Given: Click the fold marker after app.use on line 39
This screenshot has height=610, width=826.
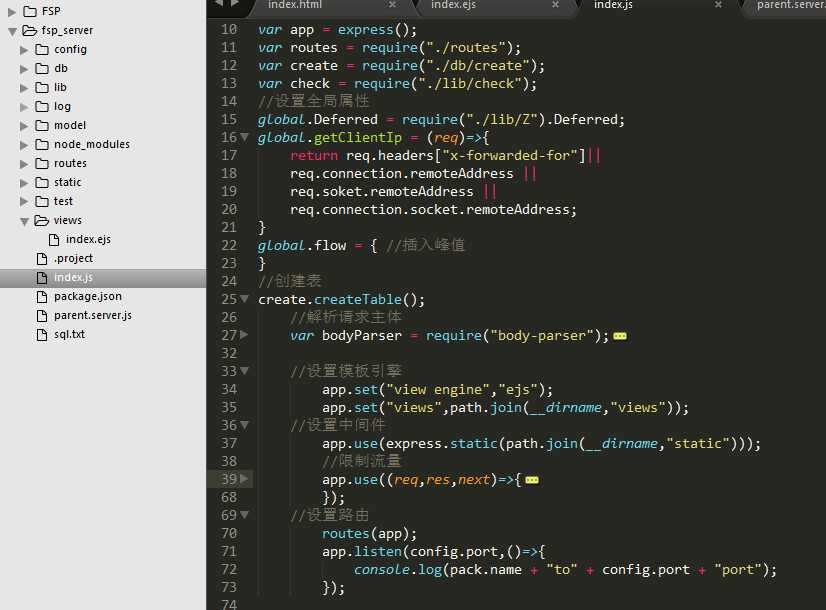Looking at the screenshot, I should (x=532, y=480).
